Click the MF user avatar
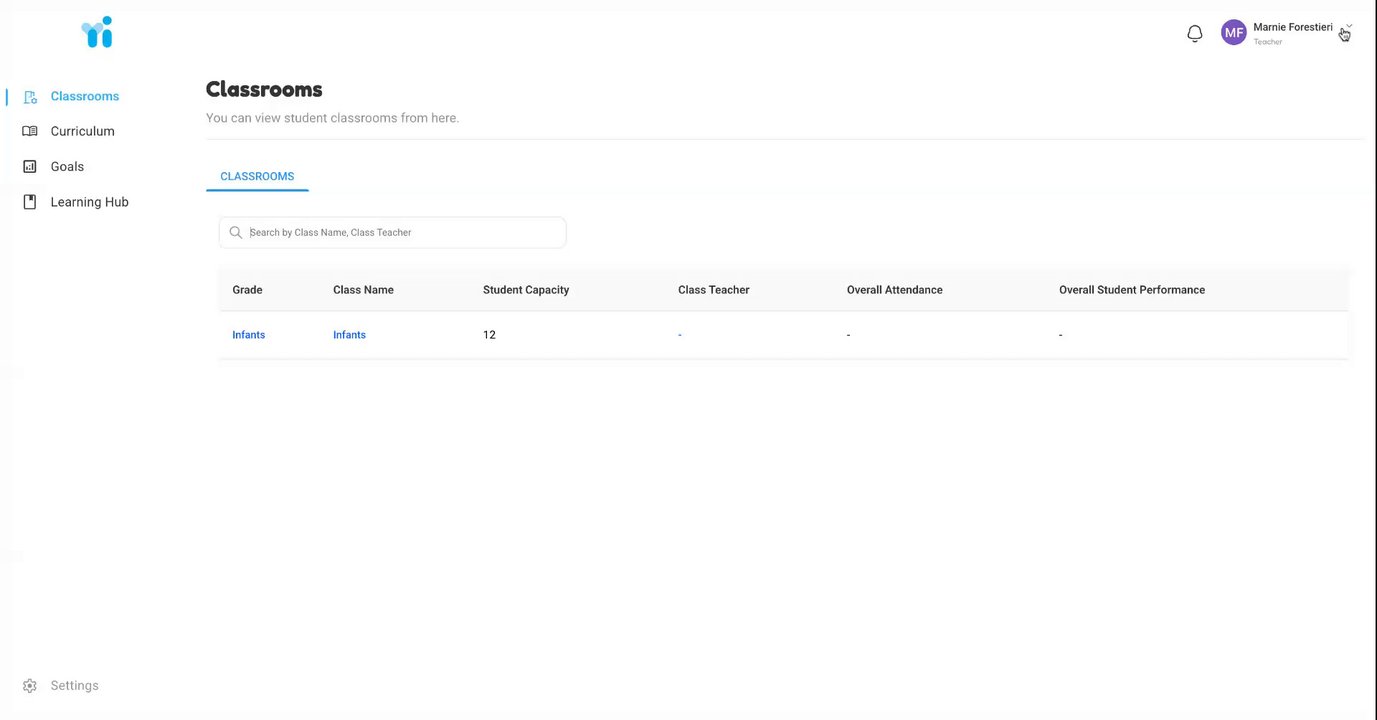Image resolution: width=1377 pixels, height=720 pixels. tap(1234, 33)
